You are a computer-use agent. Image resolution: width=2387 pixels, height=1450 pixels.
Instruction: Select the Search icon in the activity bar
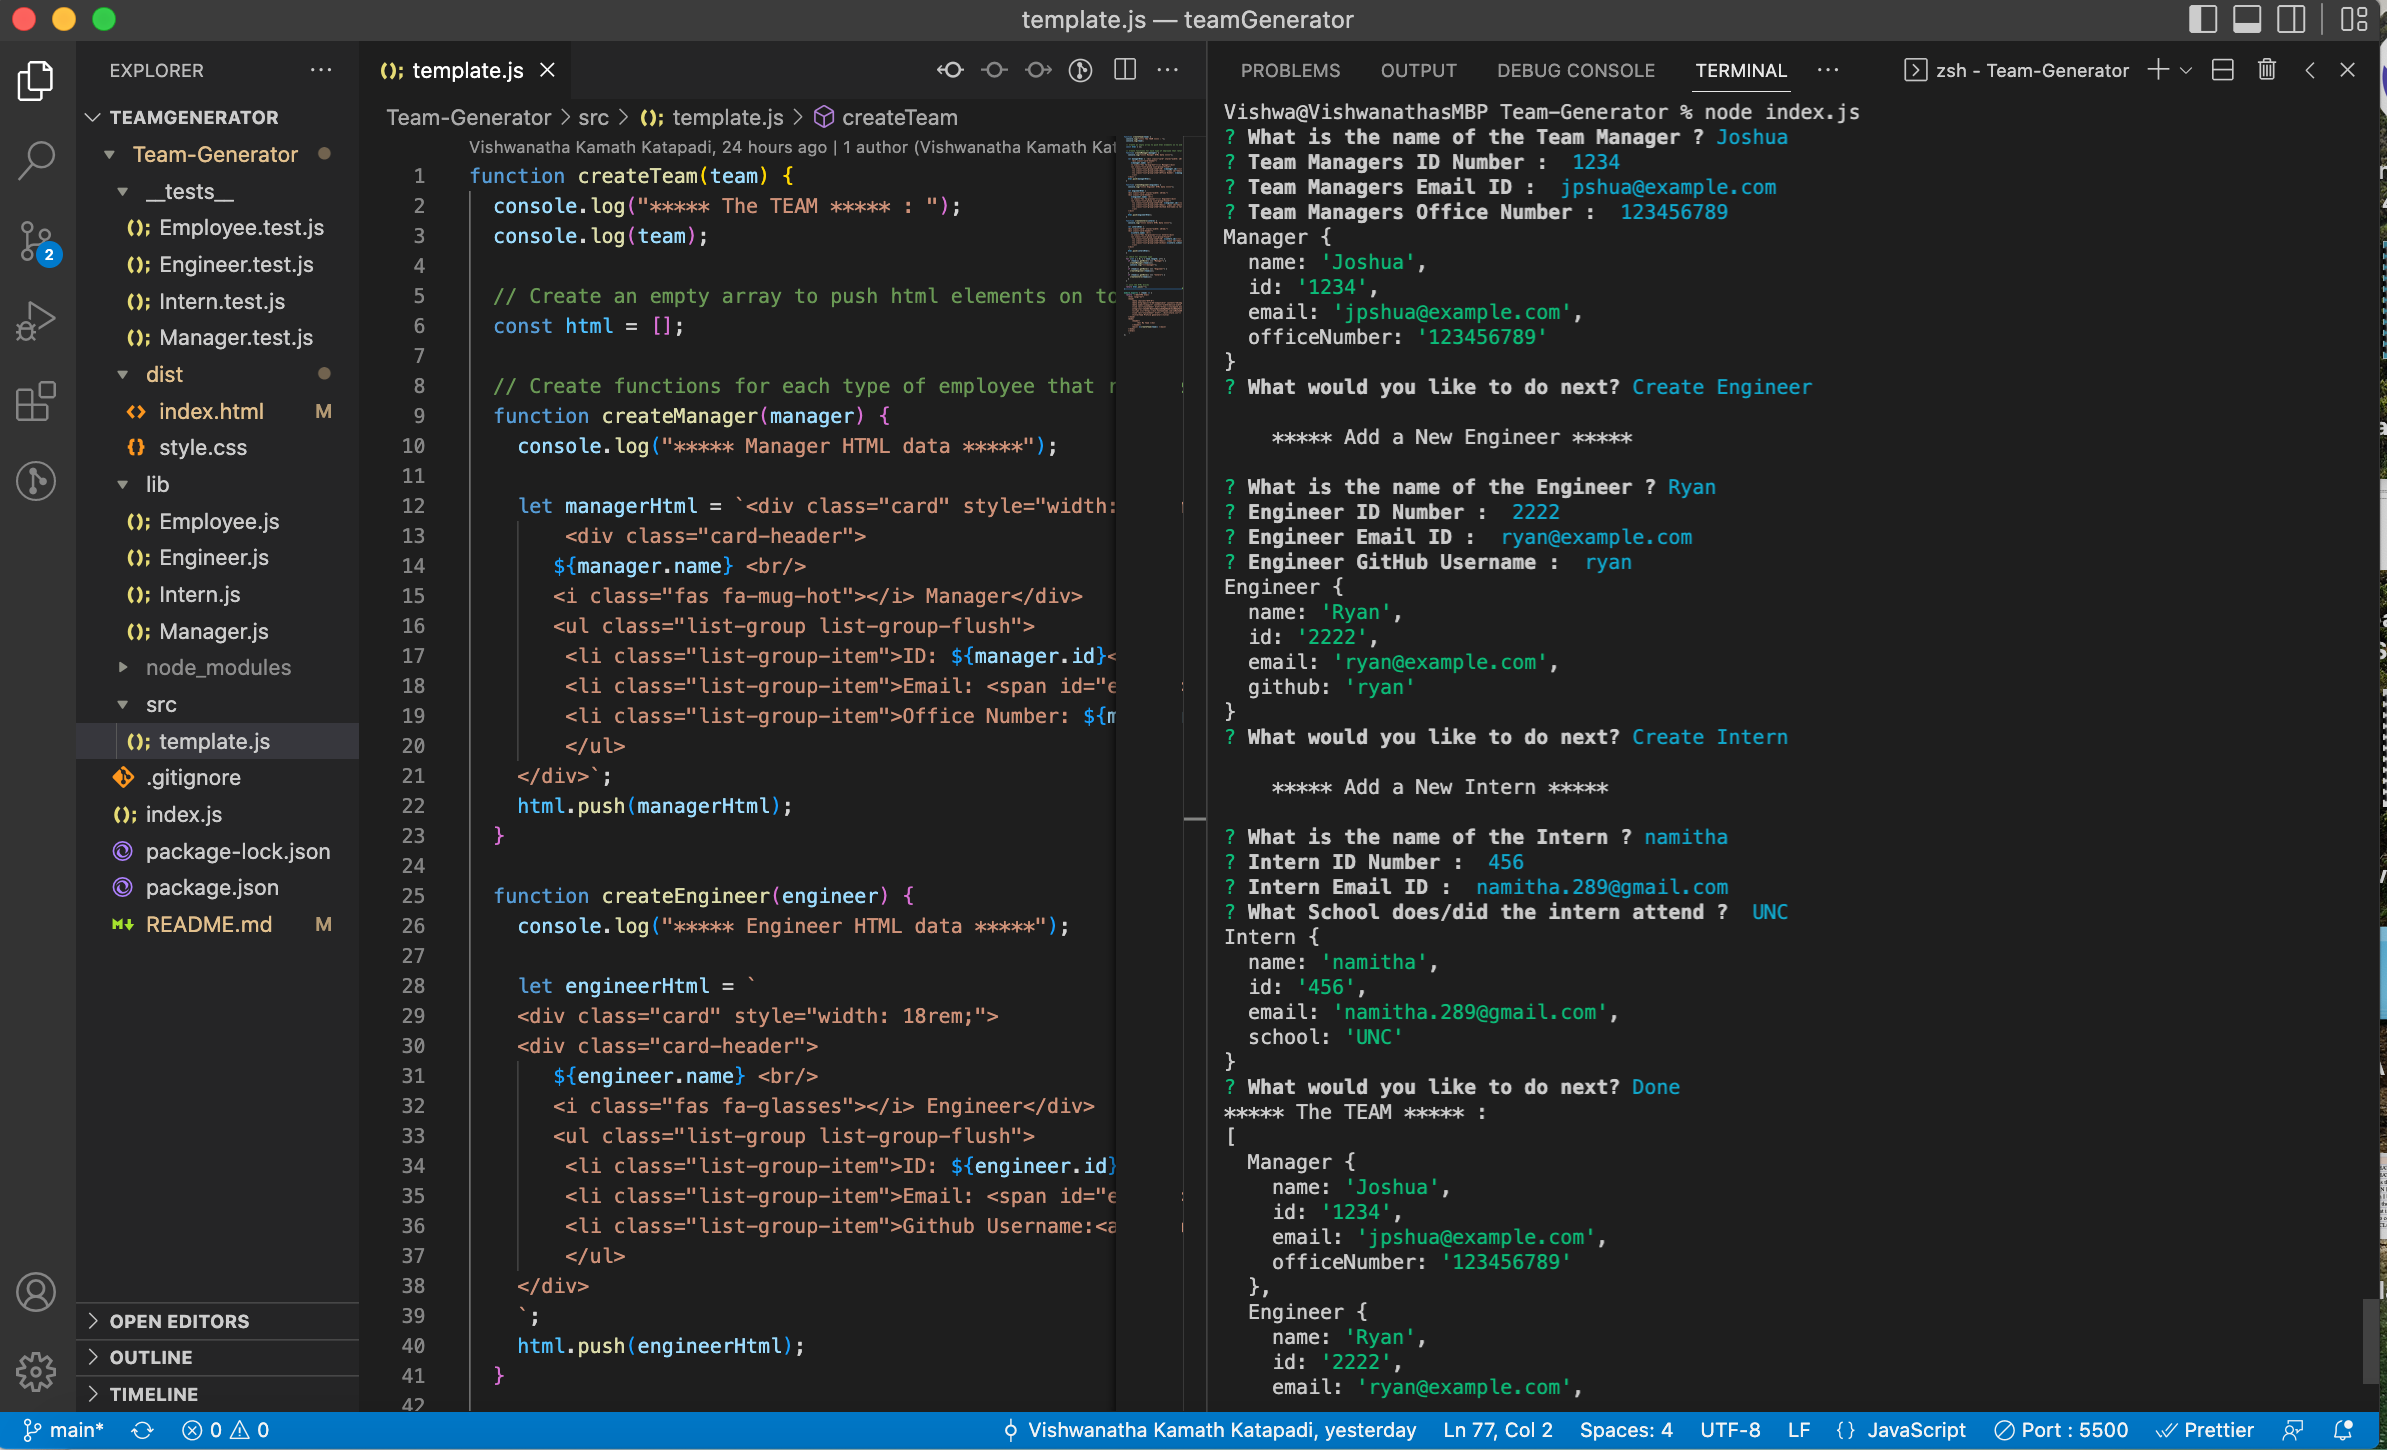(36, 160)
